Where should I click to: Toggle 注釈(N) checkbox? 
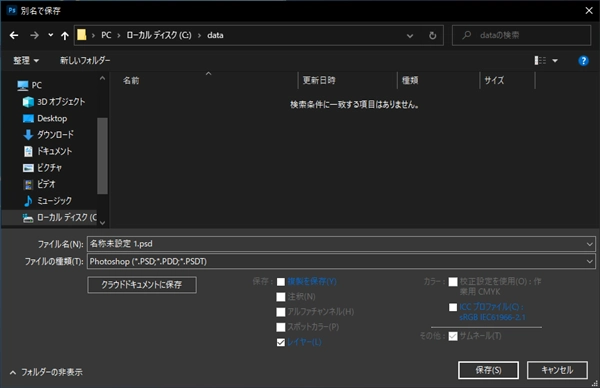[281, 297]
